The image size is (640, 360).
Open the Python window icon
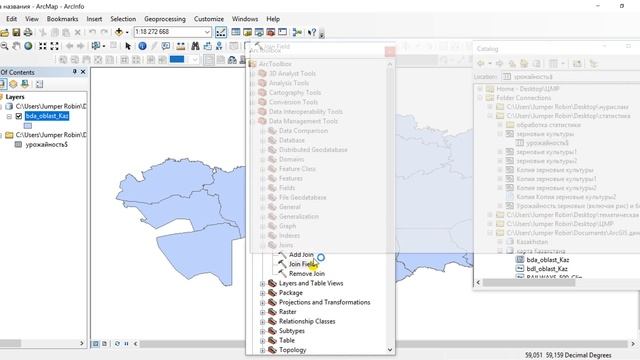(282, 32)
